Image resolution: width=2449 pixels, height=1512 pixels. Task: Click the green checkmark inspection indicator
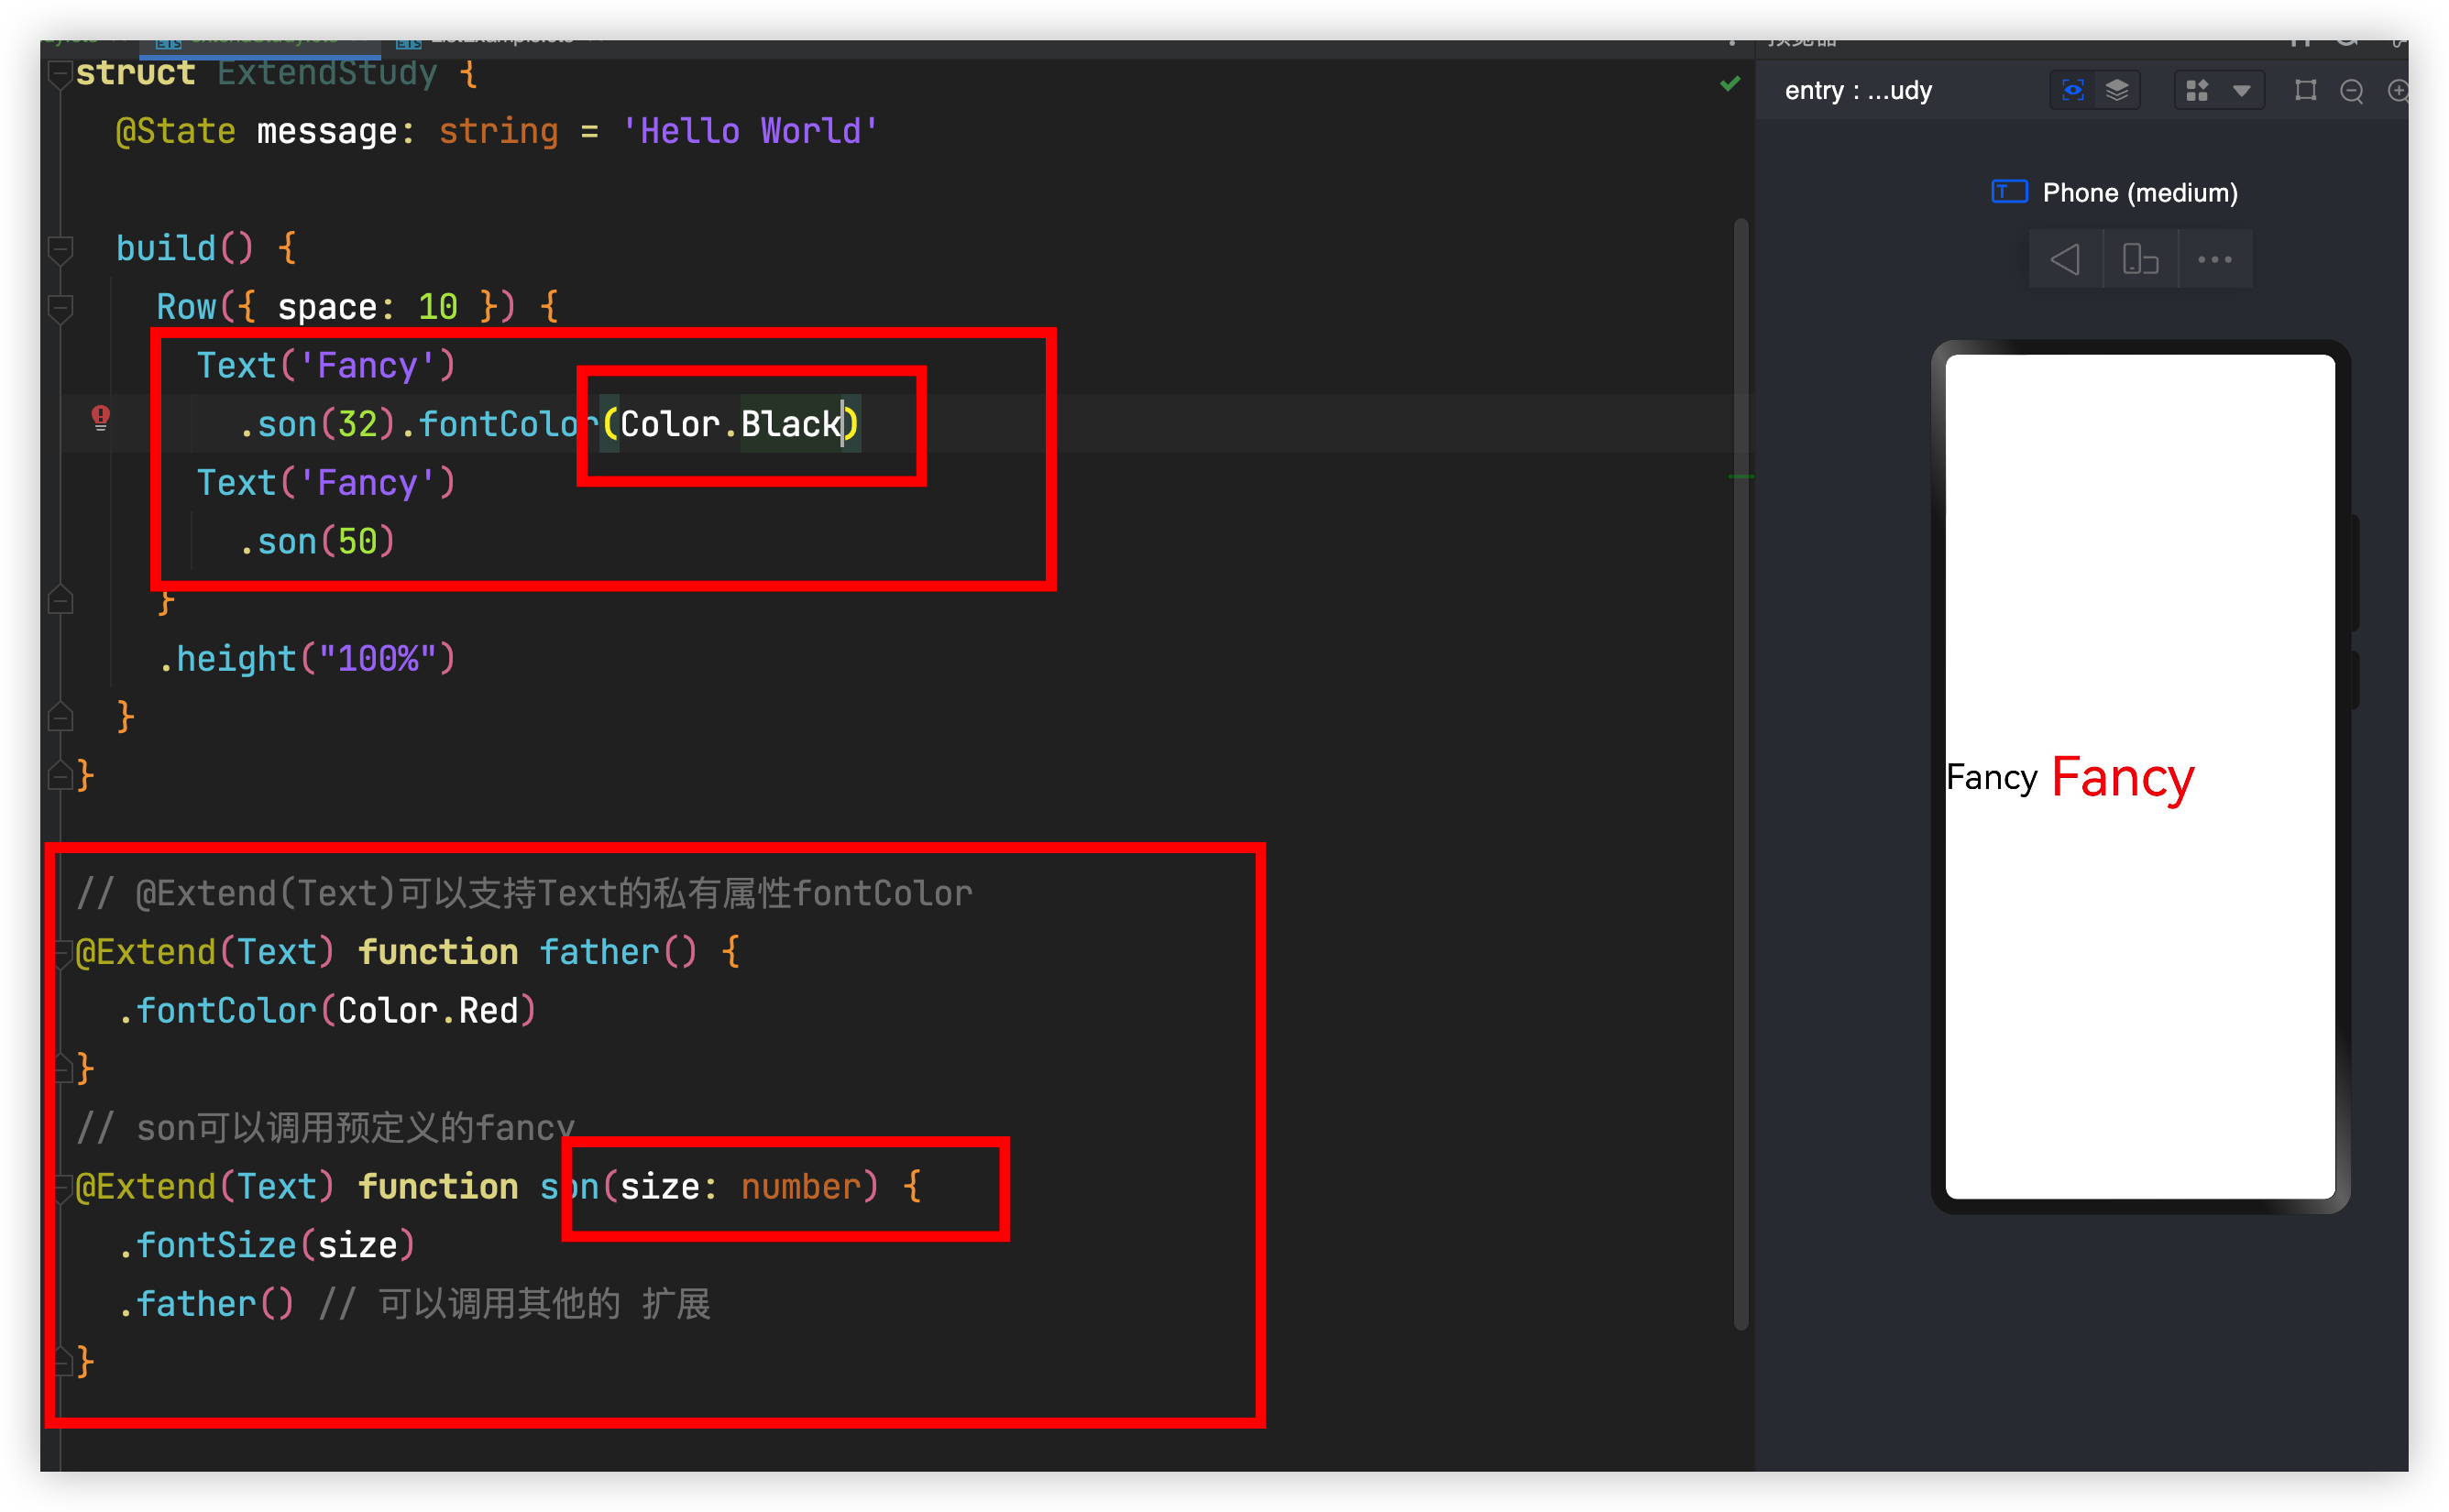pos(1730,84)
